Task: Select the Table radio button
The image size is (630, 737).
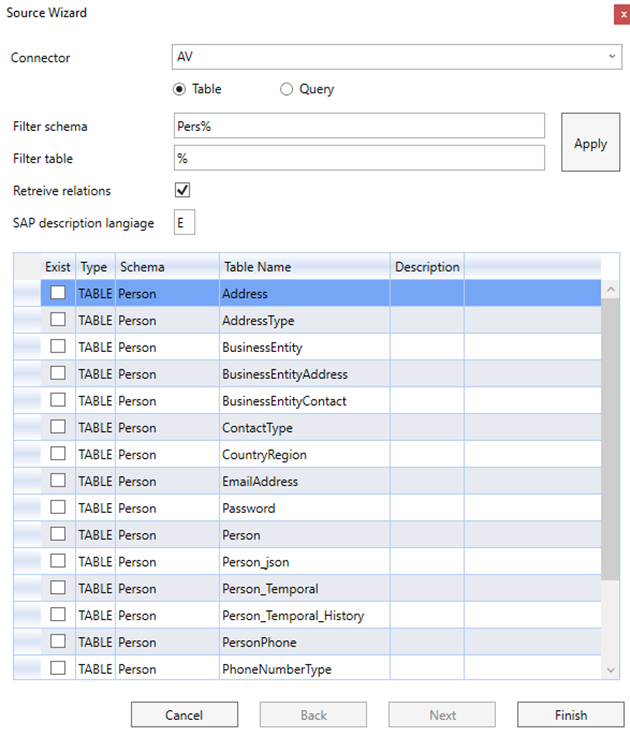Action: [x=179, y=89]
